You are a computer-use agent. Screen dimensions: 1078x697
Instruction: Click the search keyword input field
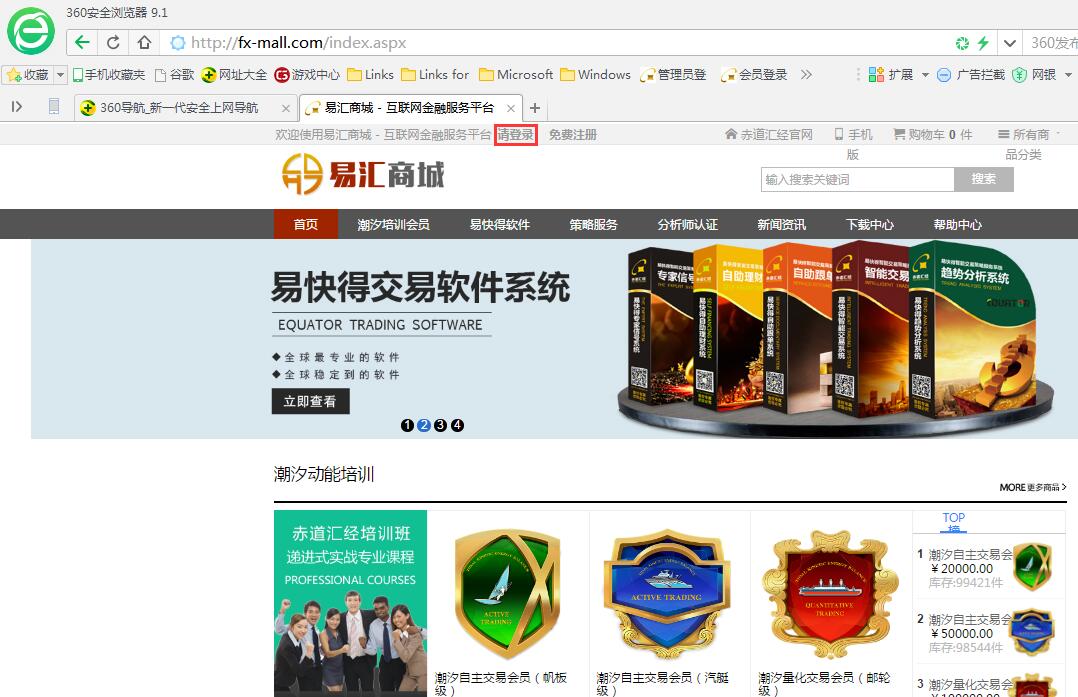point(857,179)
